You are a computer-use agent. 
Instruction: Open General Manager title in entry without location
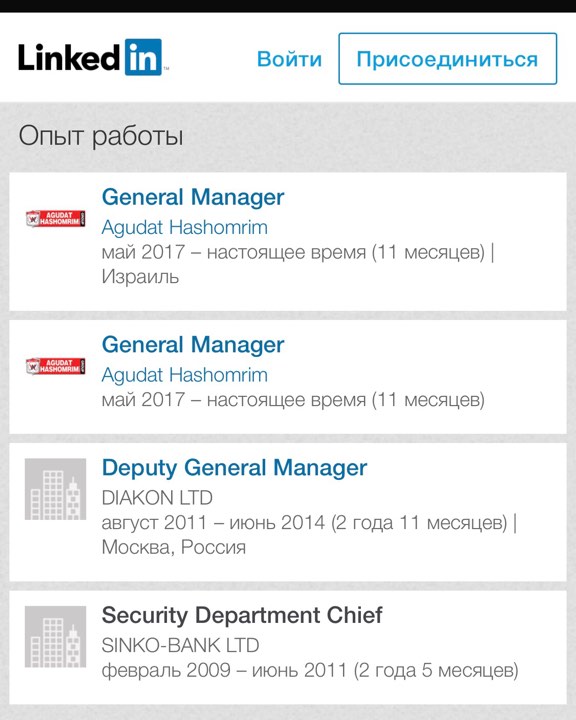pyautogui.click(x=193, y=345)
